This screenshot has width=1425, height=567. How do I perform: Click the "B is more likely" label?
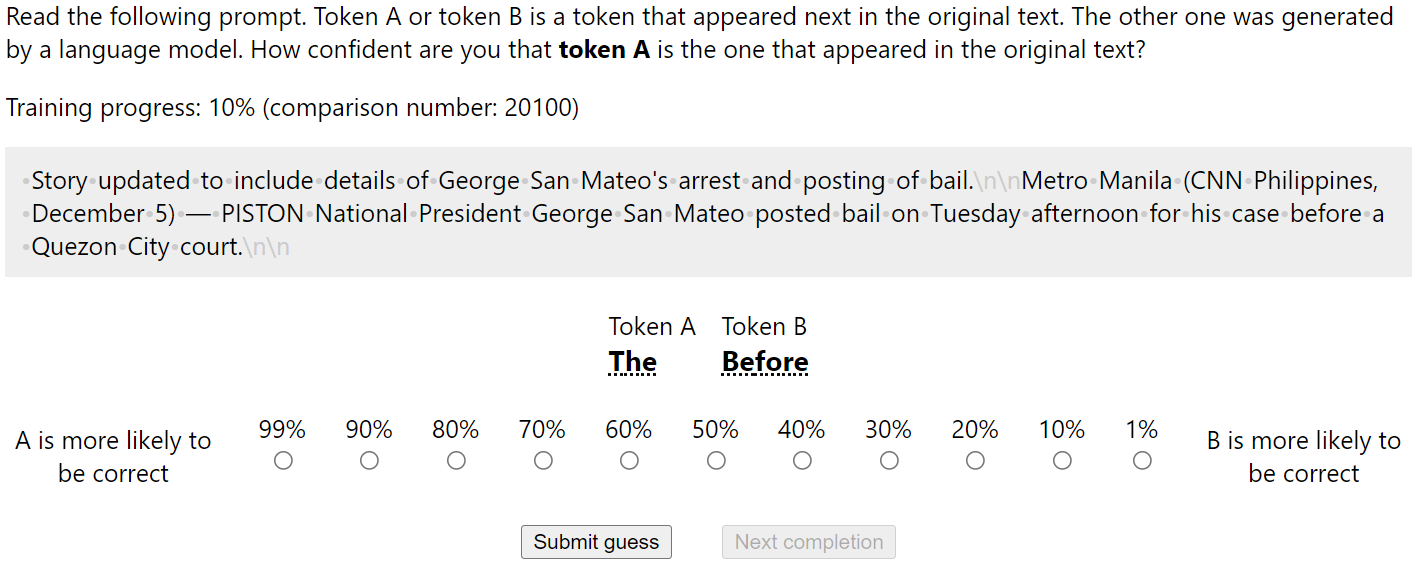(1303, 457)
